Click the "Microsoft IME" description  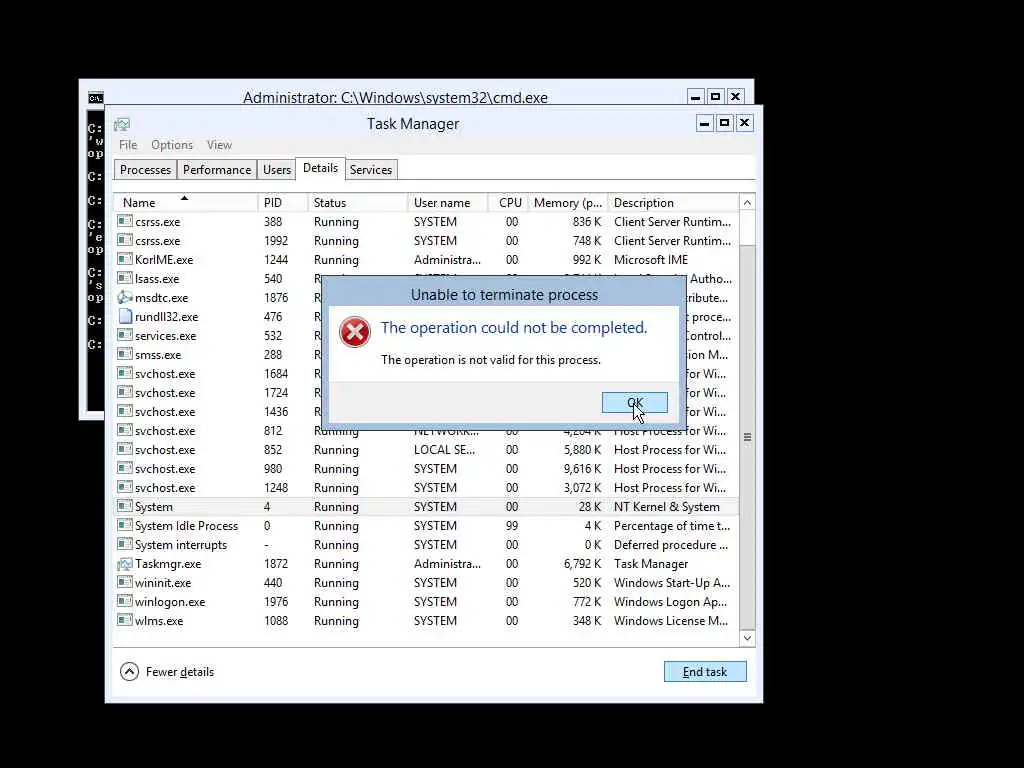click(x=651, y=260)
